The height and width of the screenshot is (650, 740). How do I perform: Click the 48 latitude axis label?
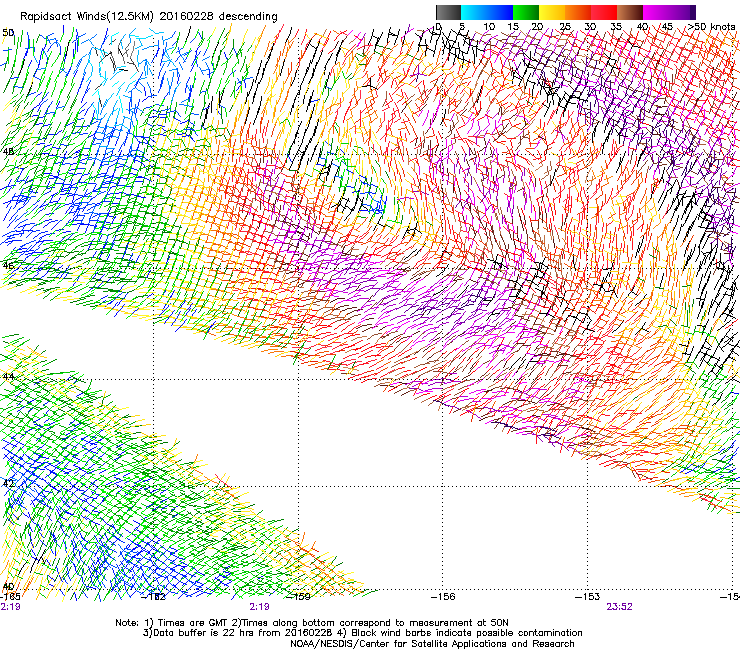8,152
